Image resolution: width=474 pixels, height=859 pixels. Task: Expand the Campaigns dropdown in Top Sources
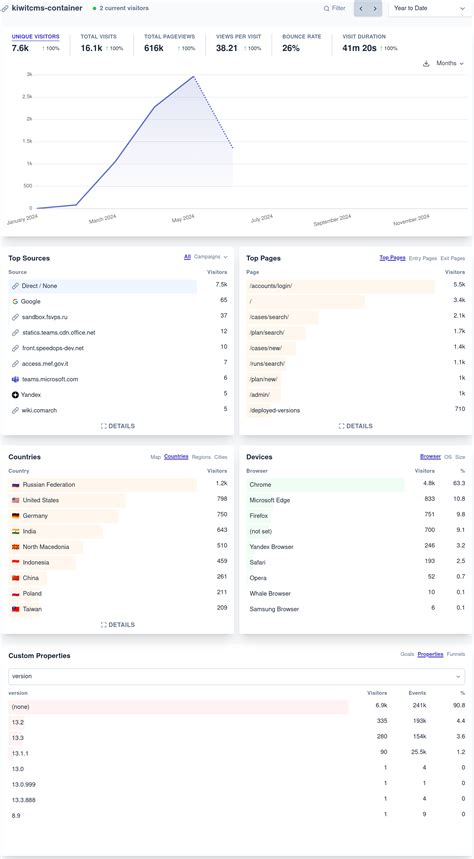[211, 256]
